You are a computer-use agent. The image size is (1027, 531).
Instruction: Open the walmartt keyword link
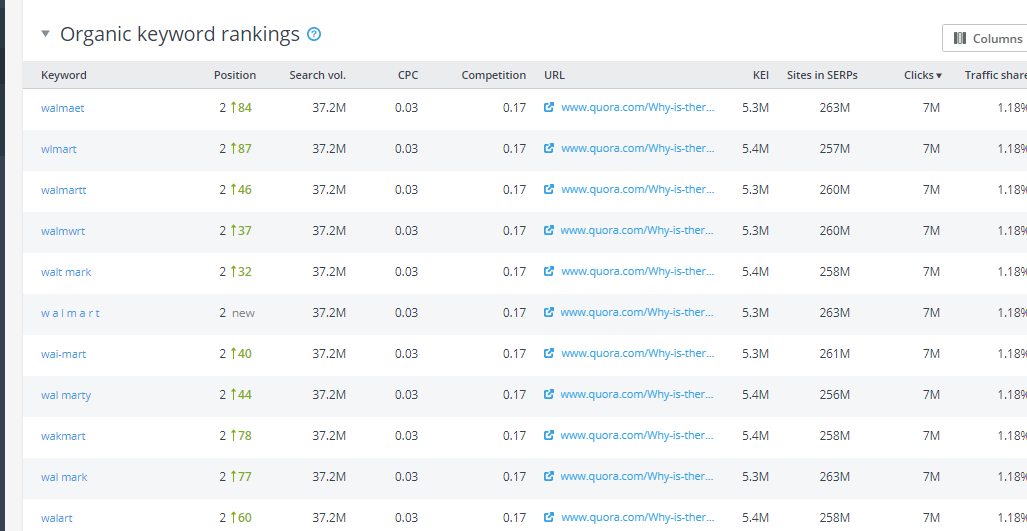[64, 190]
